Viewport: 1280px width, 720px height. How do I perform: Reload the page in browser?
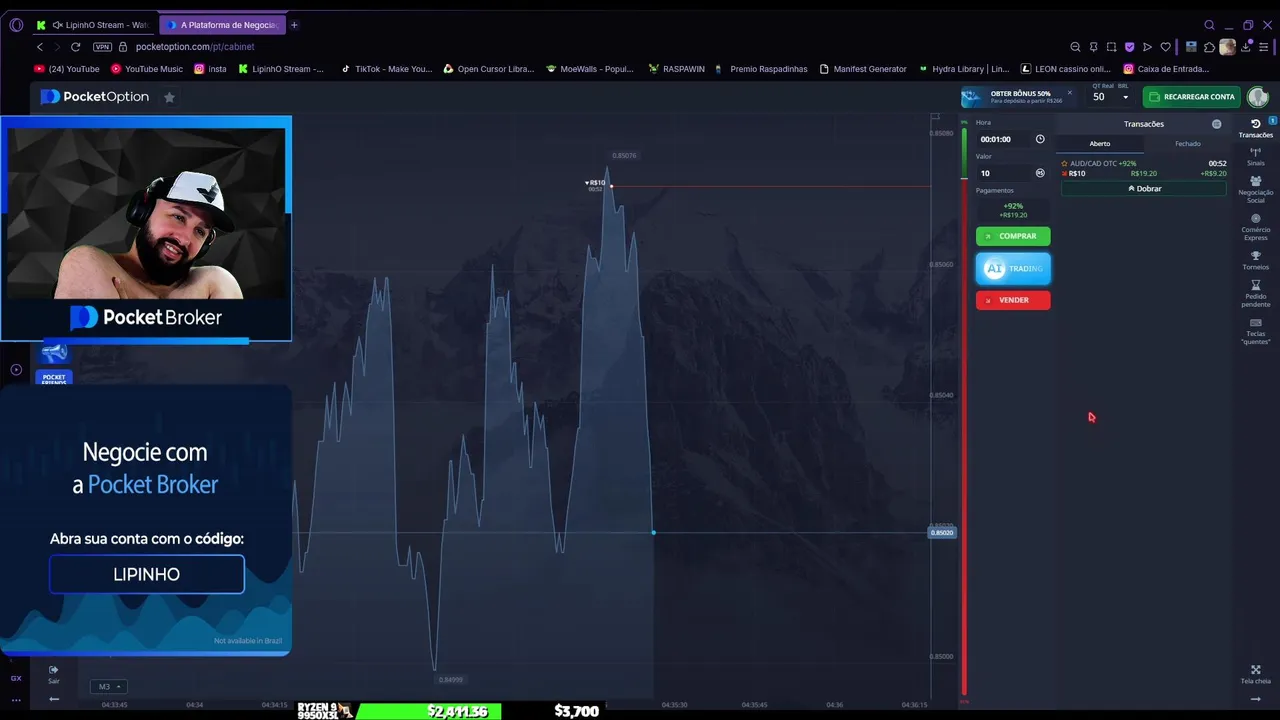75,47
